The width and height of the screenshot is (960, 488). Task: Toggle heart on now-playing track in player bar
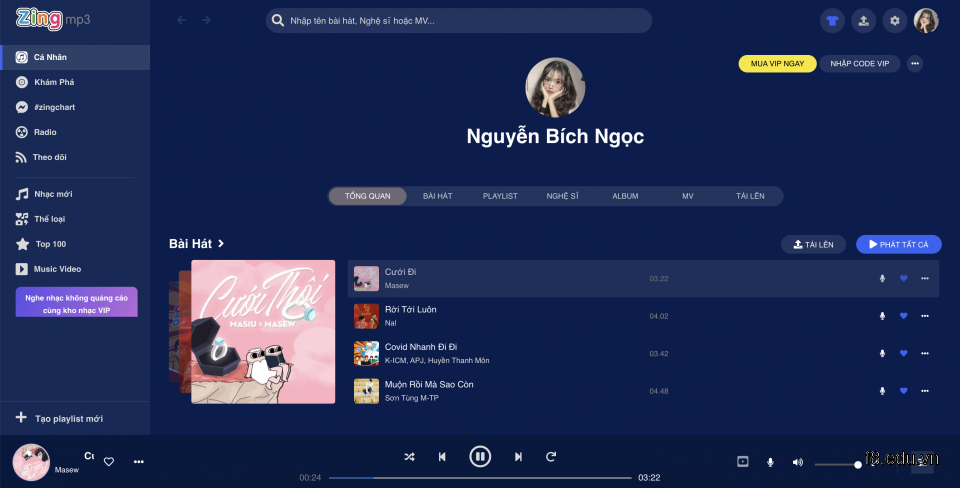click(109, 462)
